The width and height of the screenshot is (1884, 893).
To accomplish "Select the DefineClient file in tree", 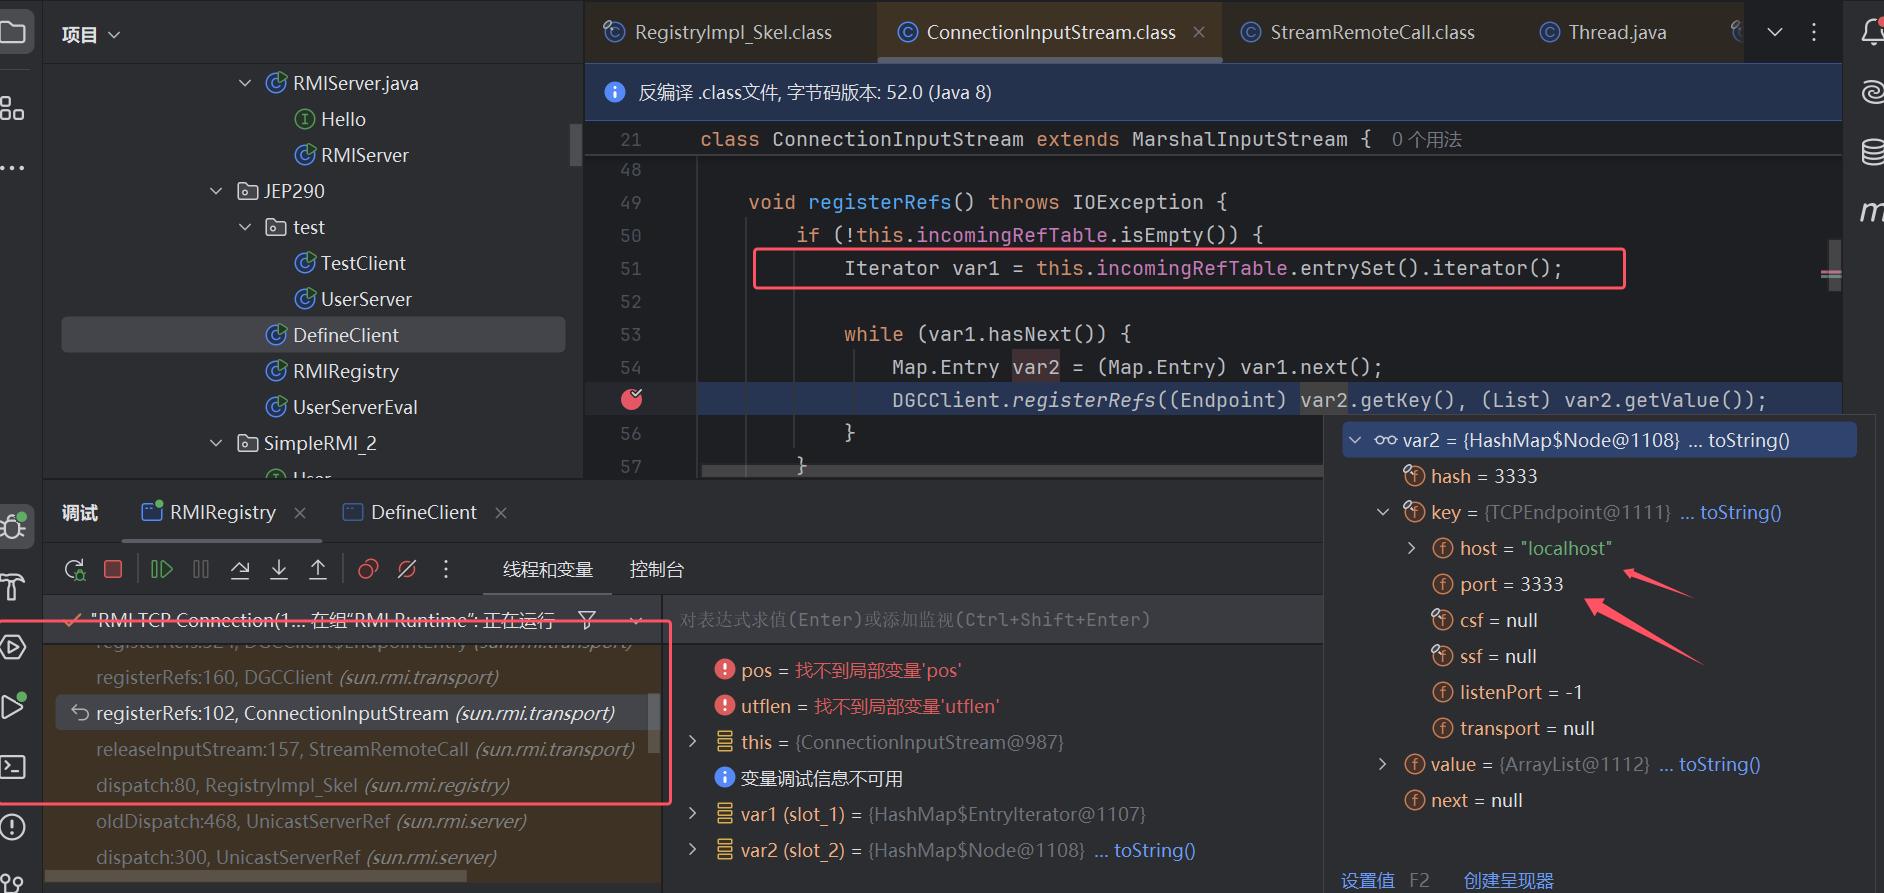I will [x=314, y=335].
